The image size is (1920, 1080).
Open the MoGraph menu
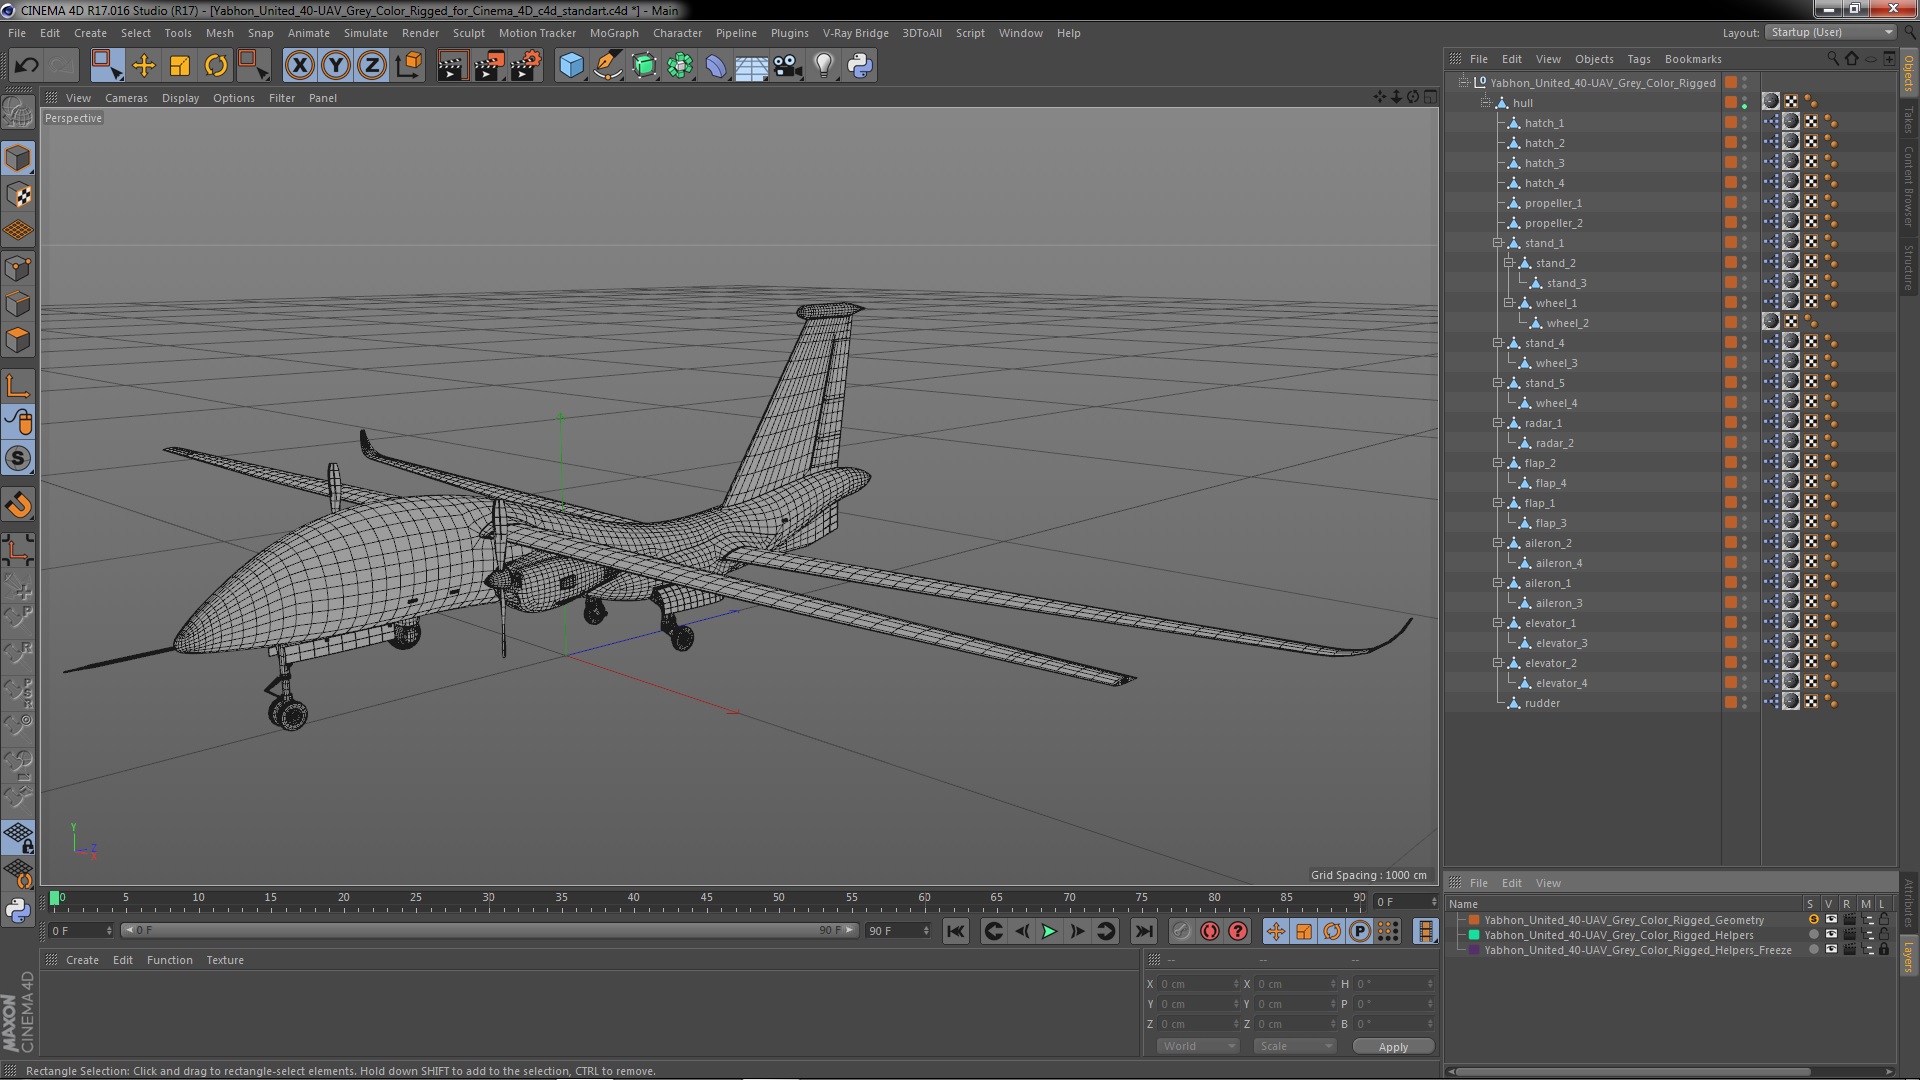tap(614, 33)
